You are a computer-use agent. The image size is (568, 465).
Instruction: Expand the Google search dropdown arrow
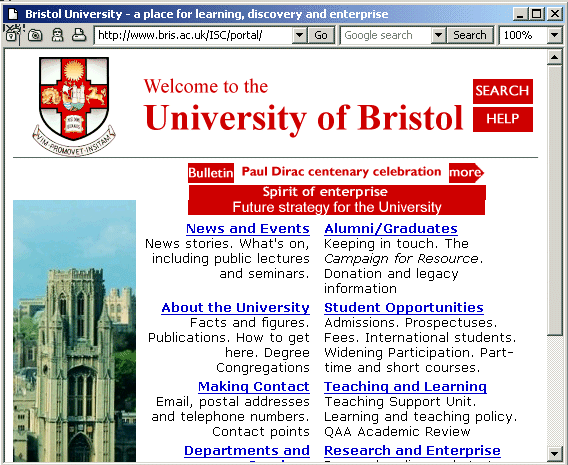click(438, 35)
